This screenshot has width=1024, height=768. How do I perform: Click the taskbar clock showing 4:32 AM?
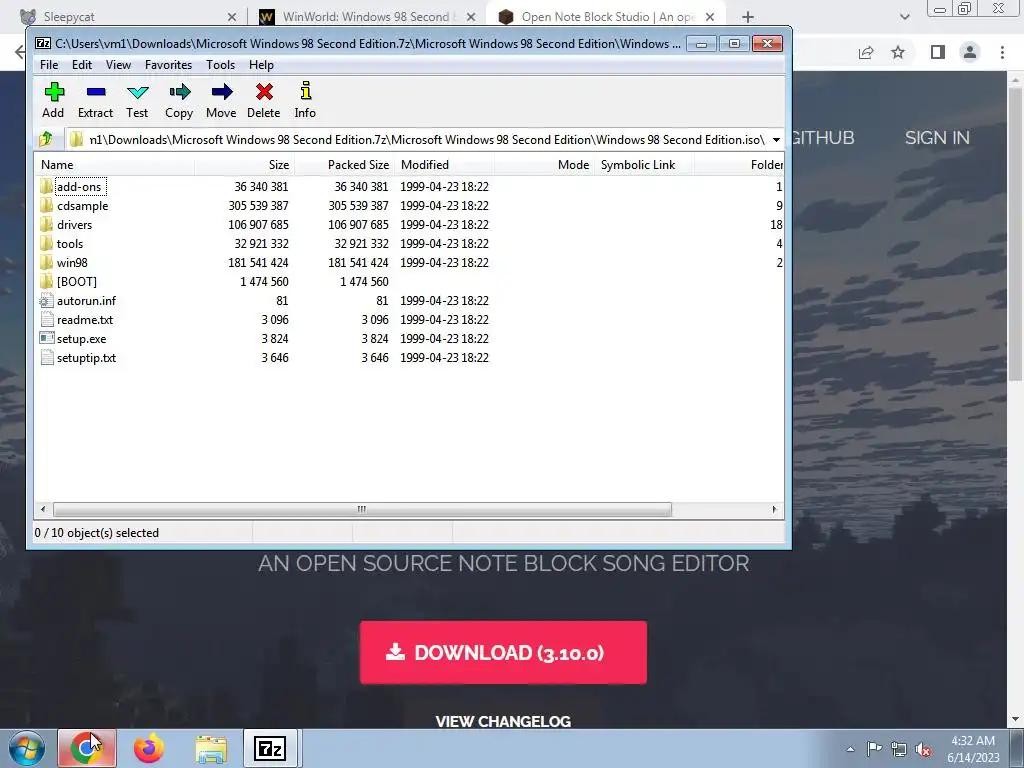(973, 749)
